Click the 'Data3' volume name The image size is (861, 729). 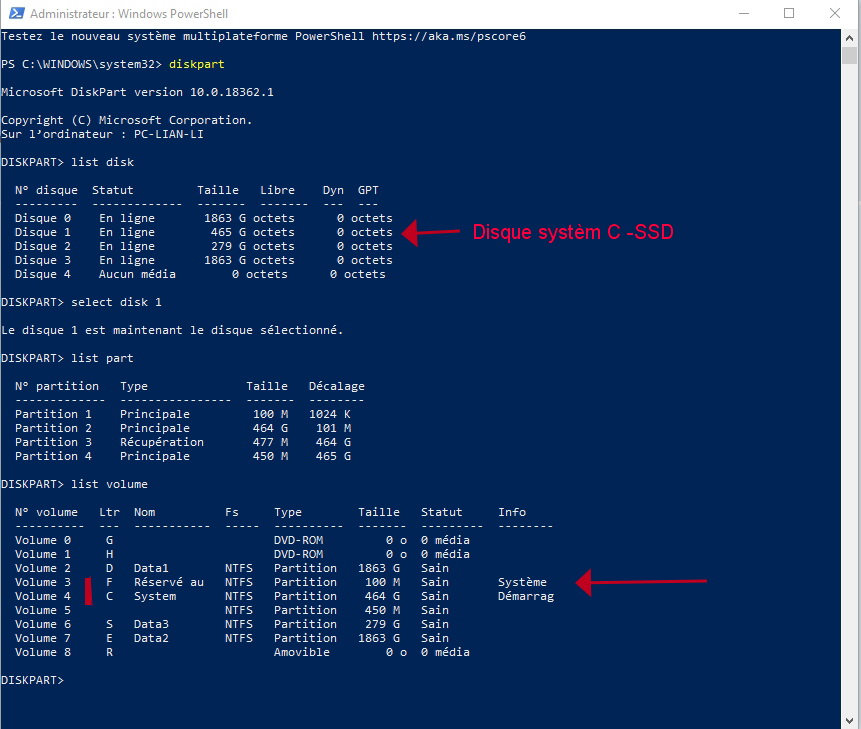click(151, 624)
